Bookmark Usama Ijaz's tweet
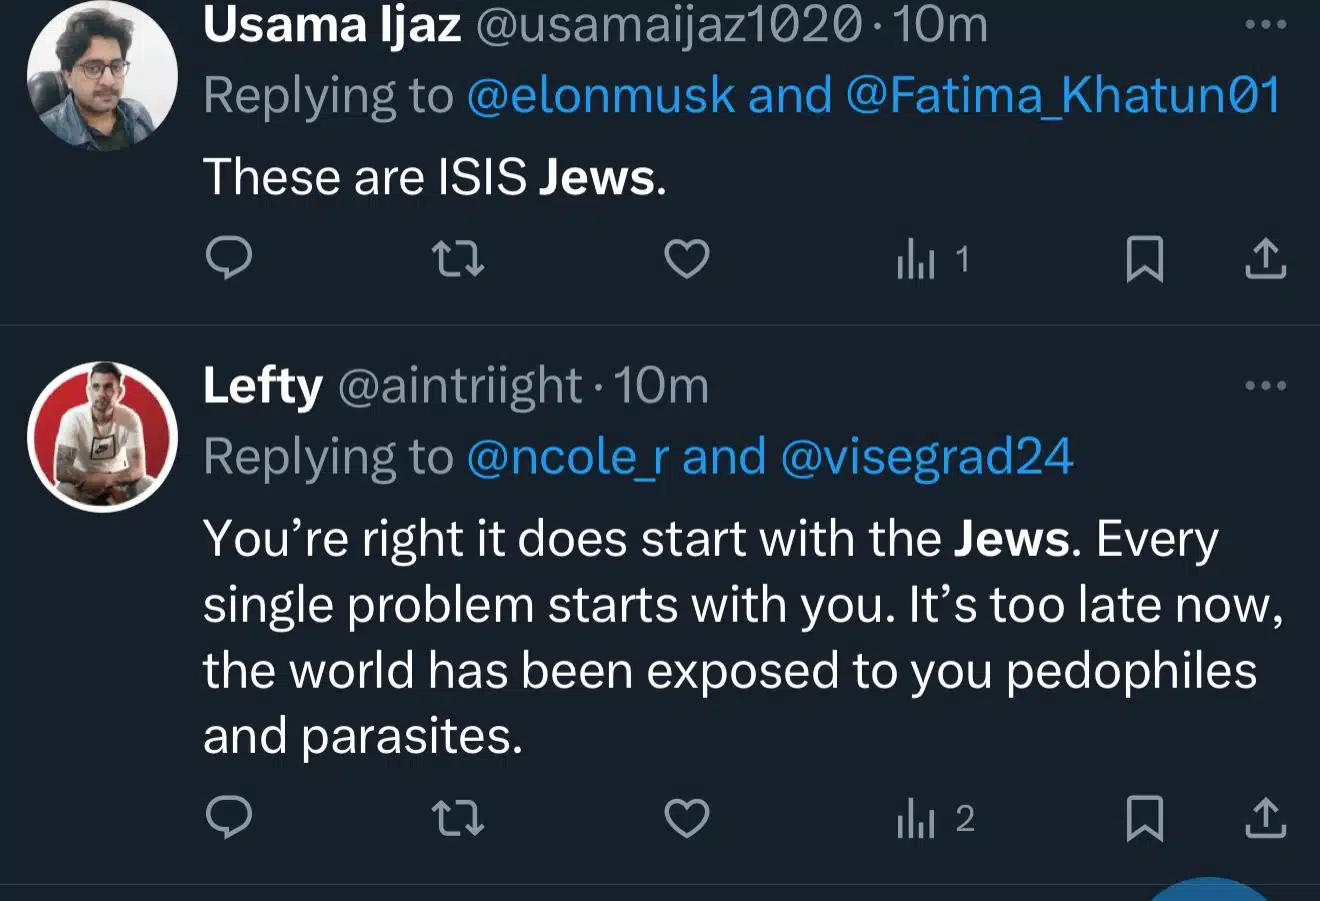1320x901 pixels. [1144, 259]
